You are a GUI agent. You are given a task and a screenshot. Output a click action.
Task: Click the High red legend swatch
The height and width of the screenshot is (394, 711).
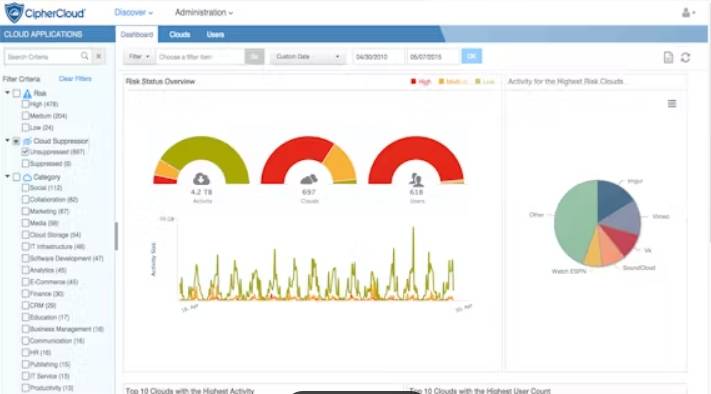(413, 82)
